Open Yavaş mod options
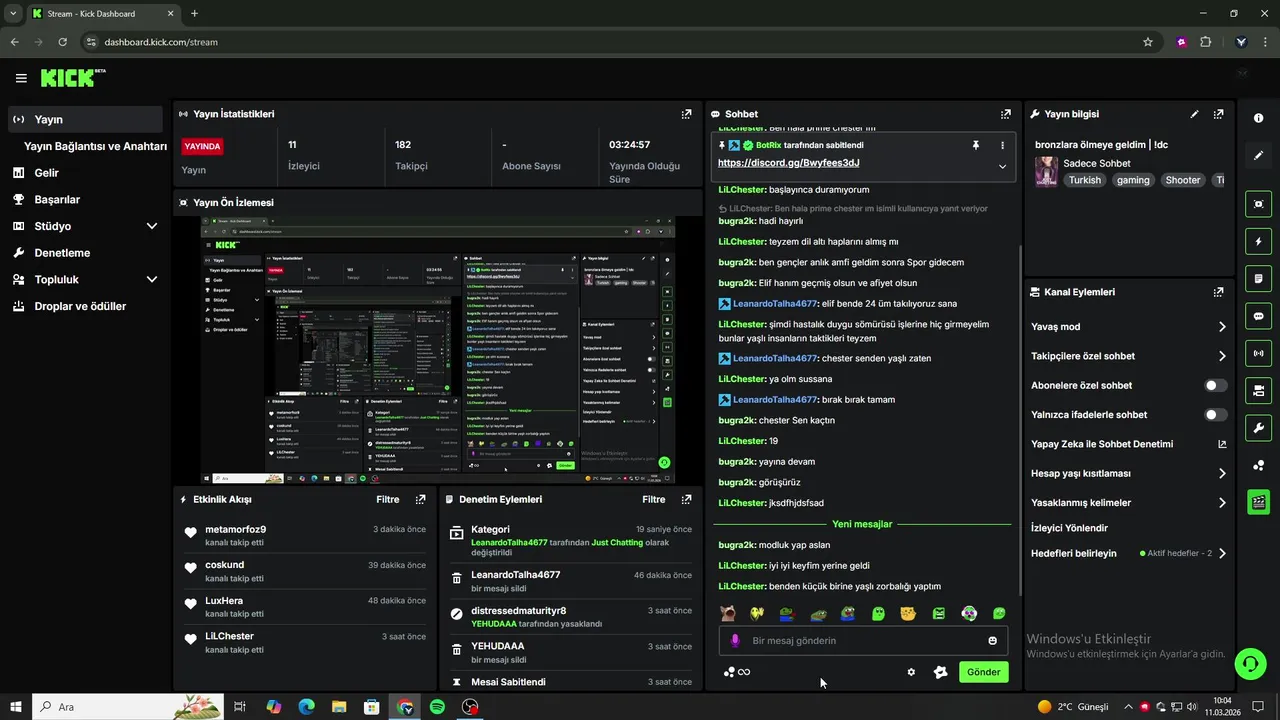The width and height of the screenshot is (1280, 720). (x=1128, y=327)
